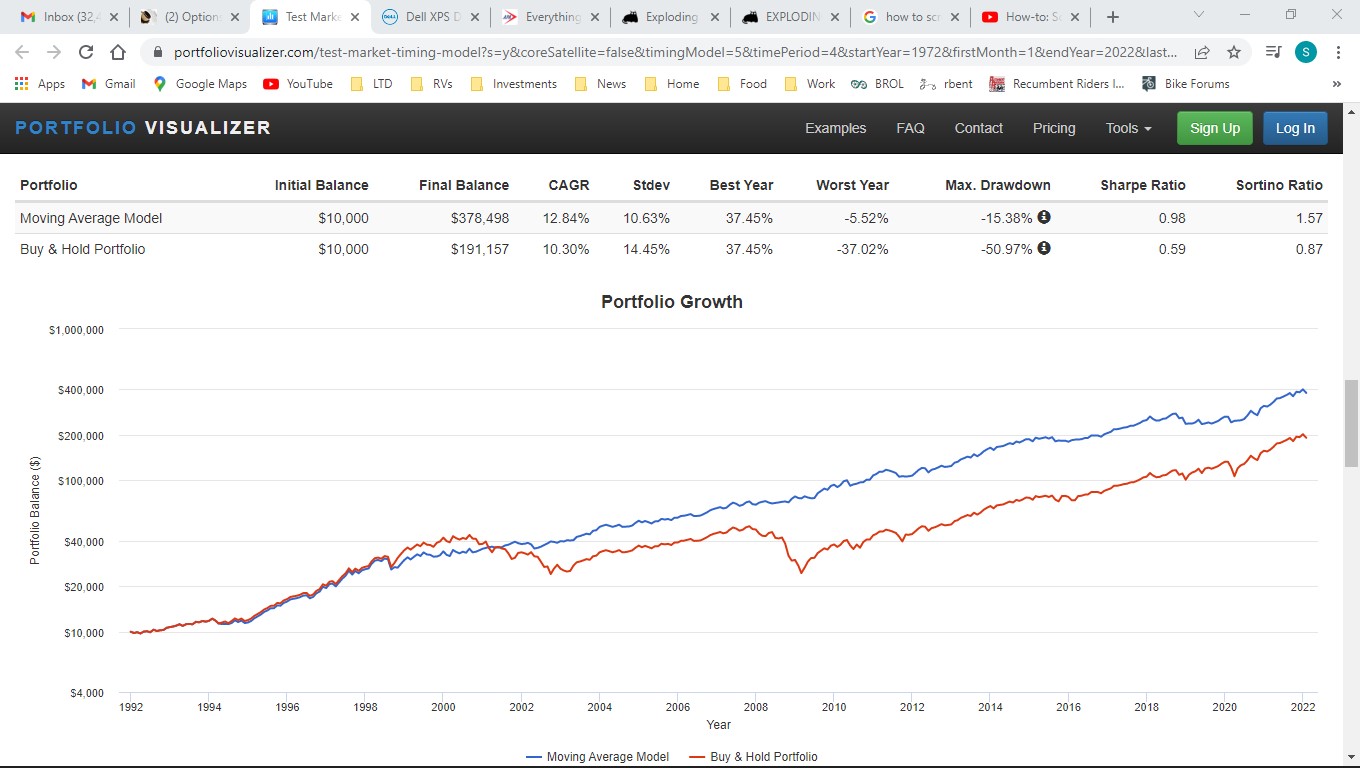Click the blue Log In button
This screenshot has height=768, width=1360.
1295,128
